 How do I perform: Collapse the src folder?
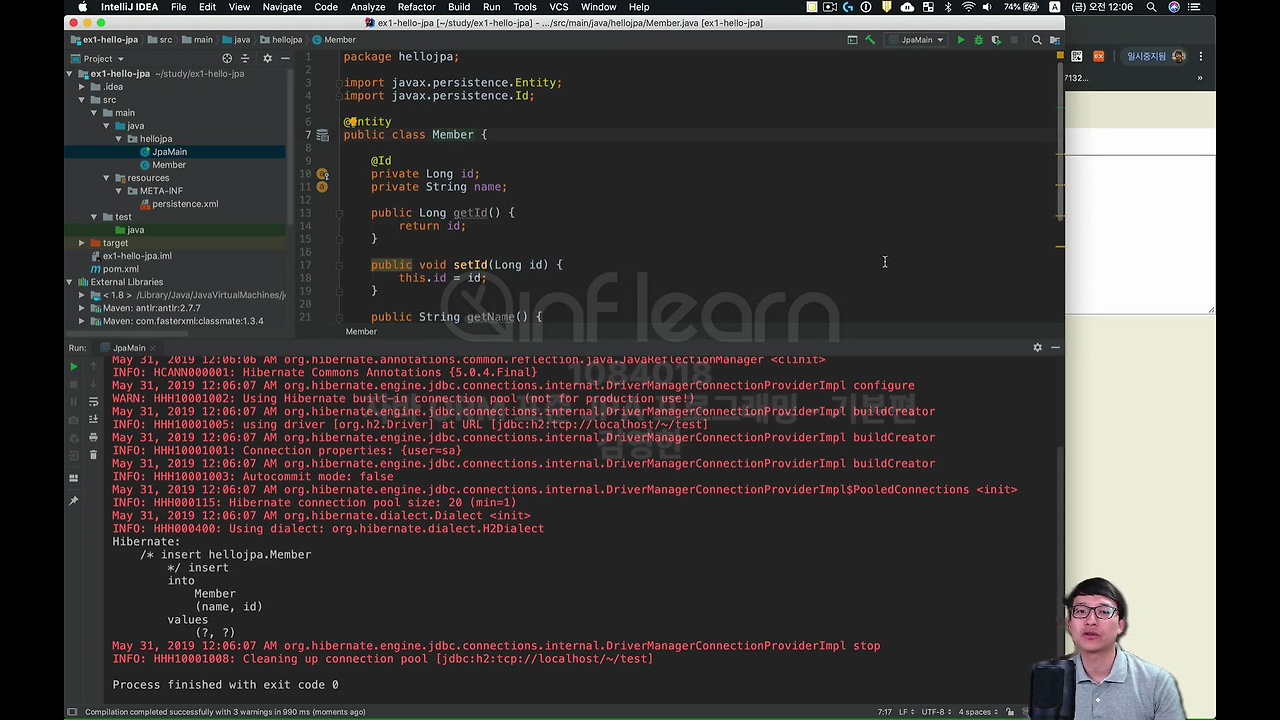tap(82, 100)
